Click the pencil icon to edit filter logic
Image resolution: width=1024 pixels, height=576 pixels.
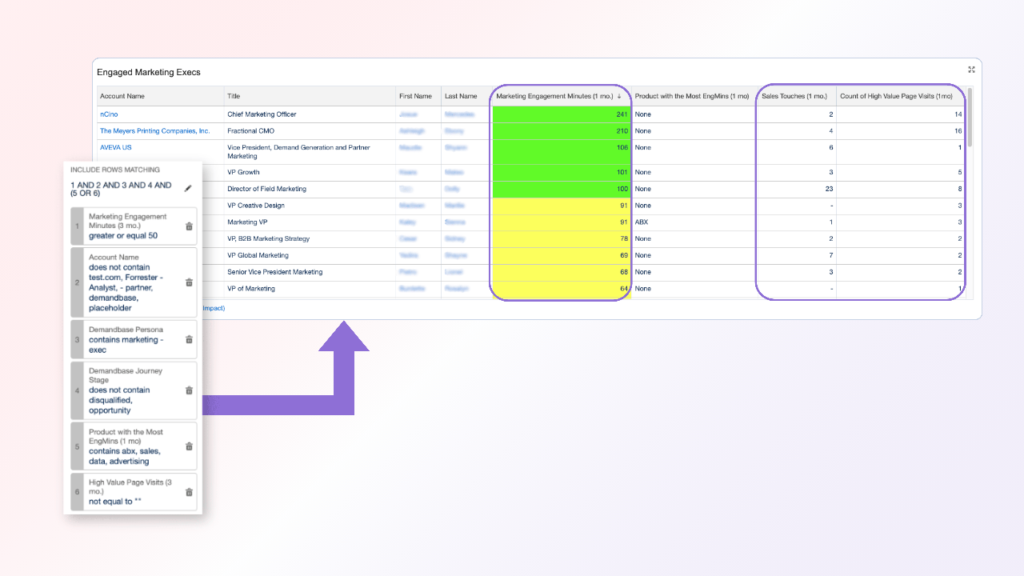(188, 188)
